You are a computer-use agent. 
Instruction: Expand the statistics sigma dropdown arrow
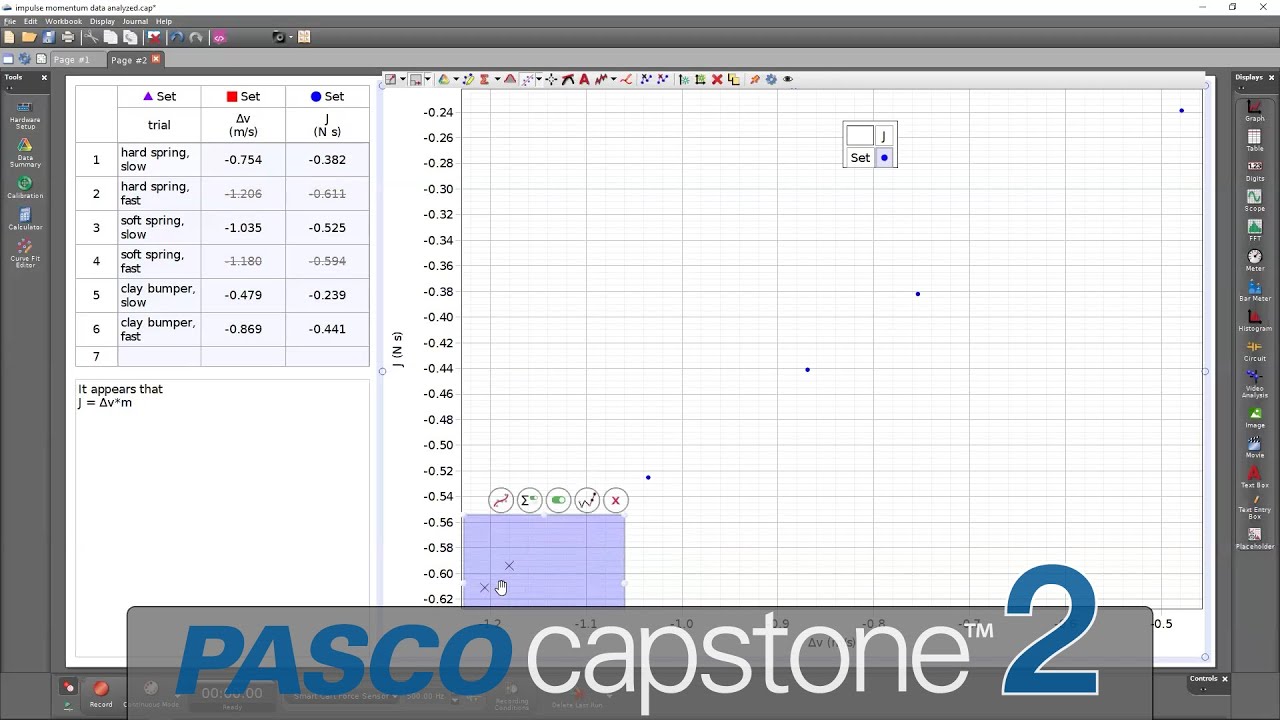point(497,79)
